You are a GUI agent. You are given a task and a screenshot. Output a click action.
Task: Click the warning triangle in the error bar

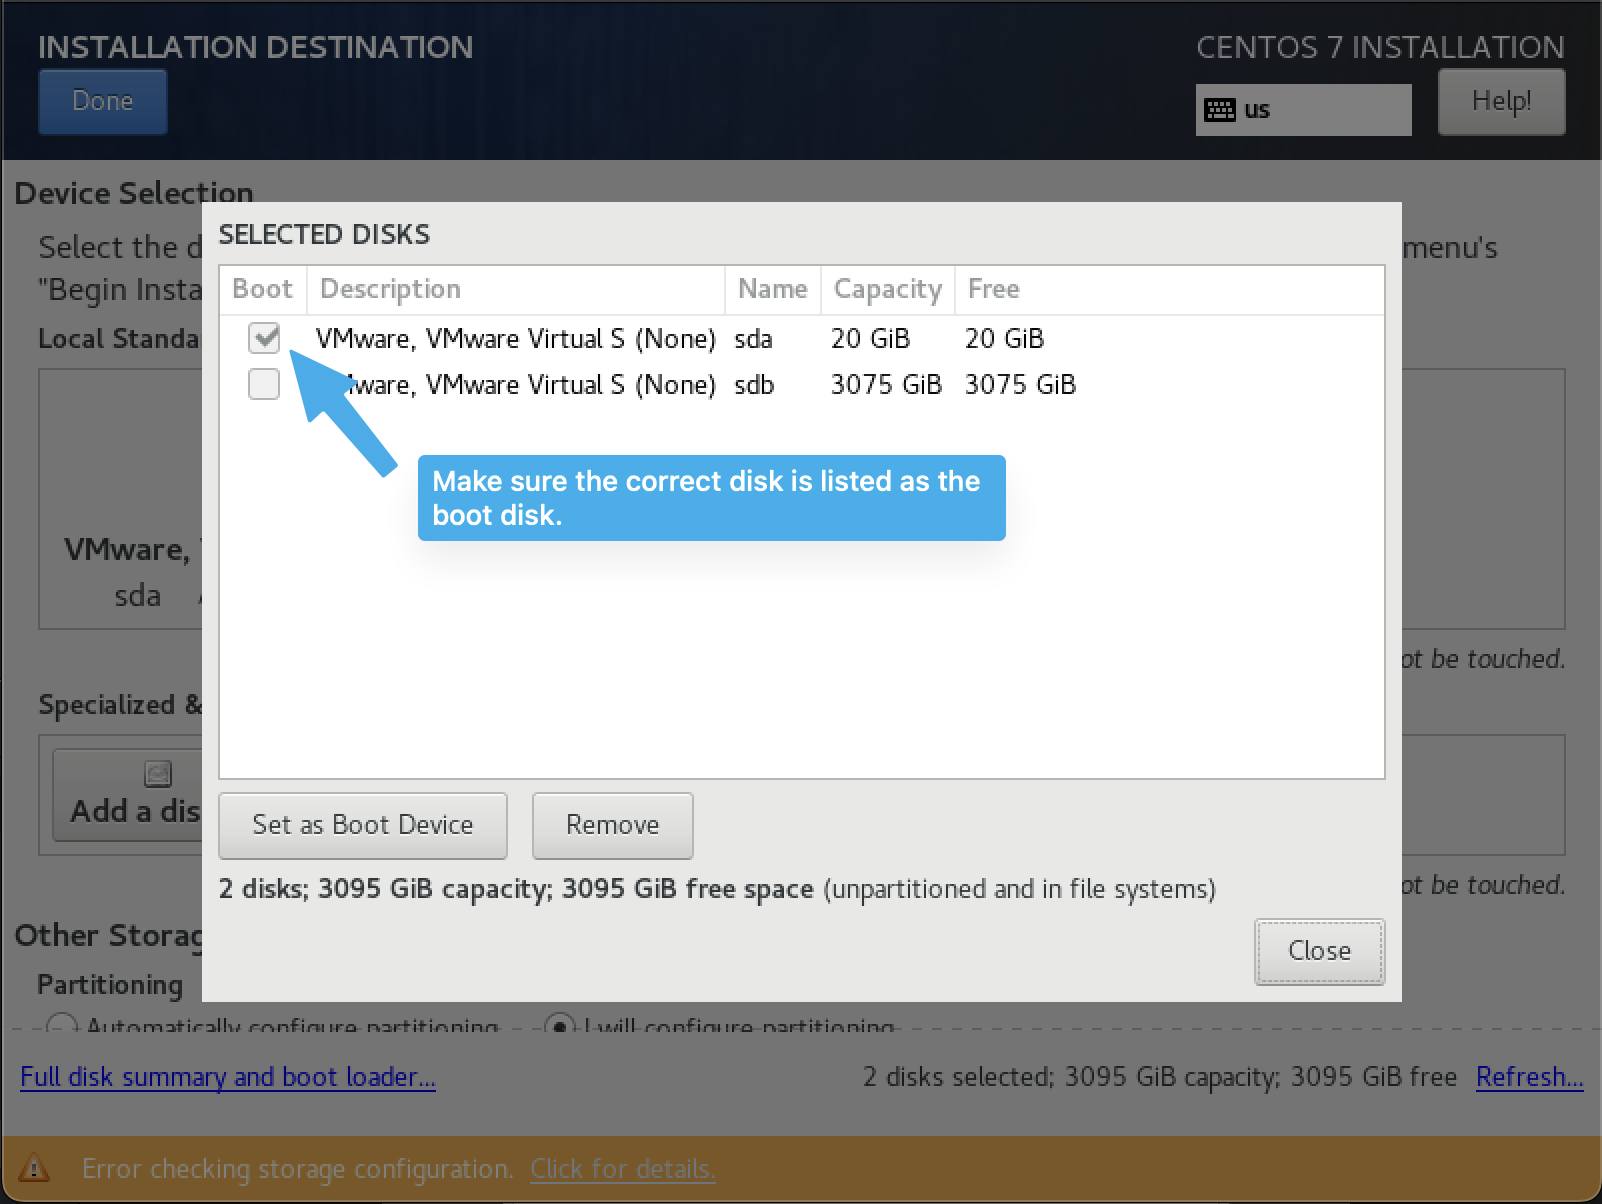coord(37,1169)
